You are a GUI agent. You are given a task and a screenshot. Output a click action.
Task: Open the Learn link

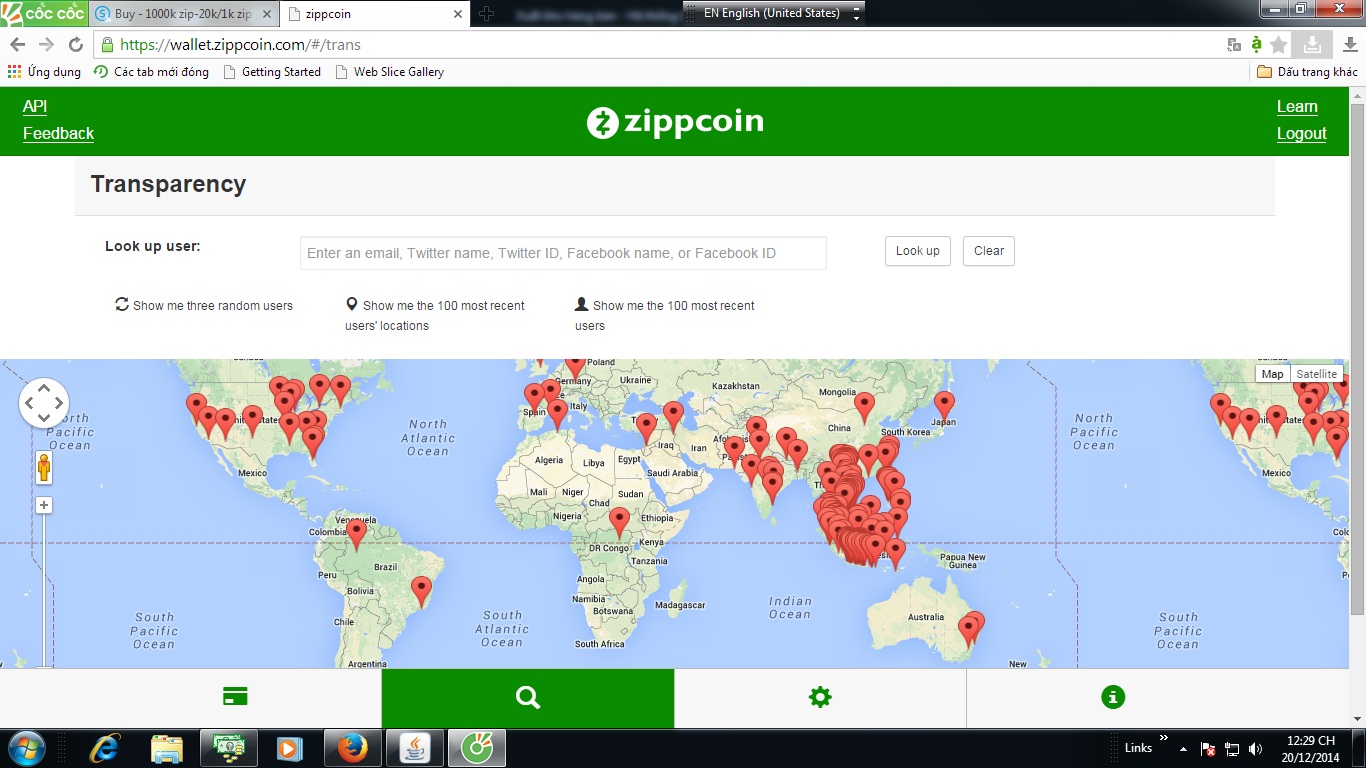pos(1297,107)
